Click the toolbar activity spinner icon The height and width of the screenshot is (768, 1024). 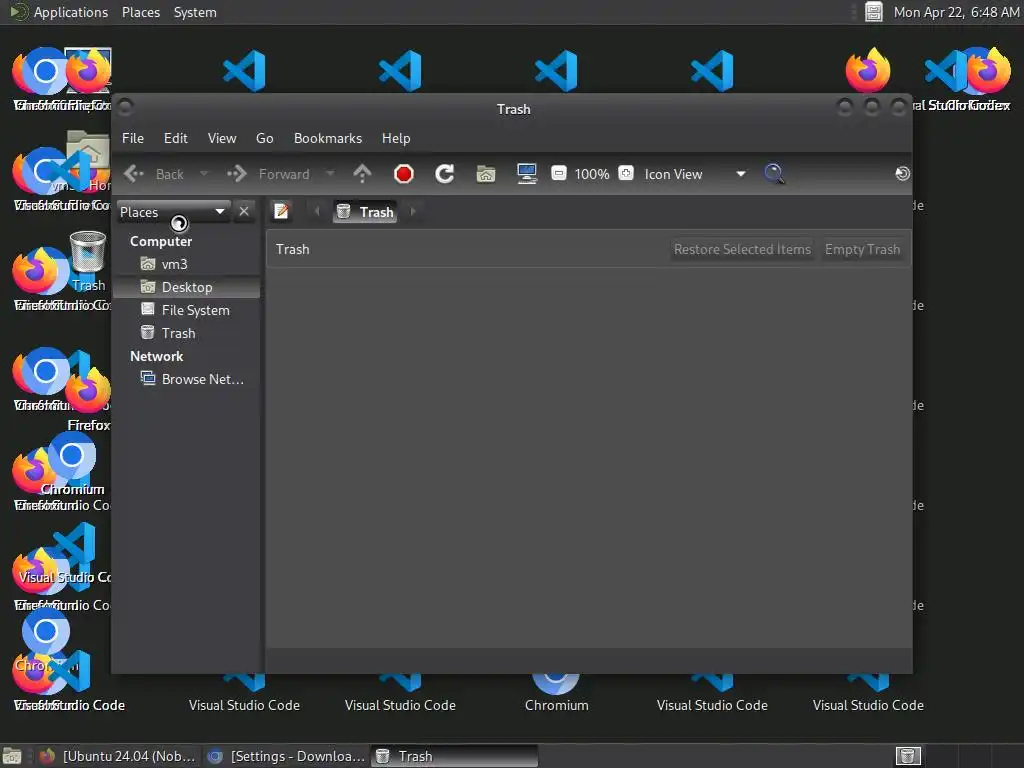(903, 174)
